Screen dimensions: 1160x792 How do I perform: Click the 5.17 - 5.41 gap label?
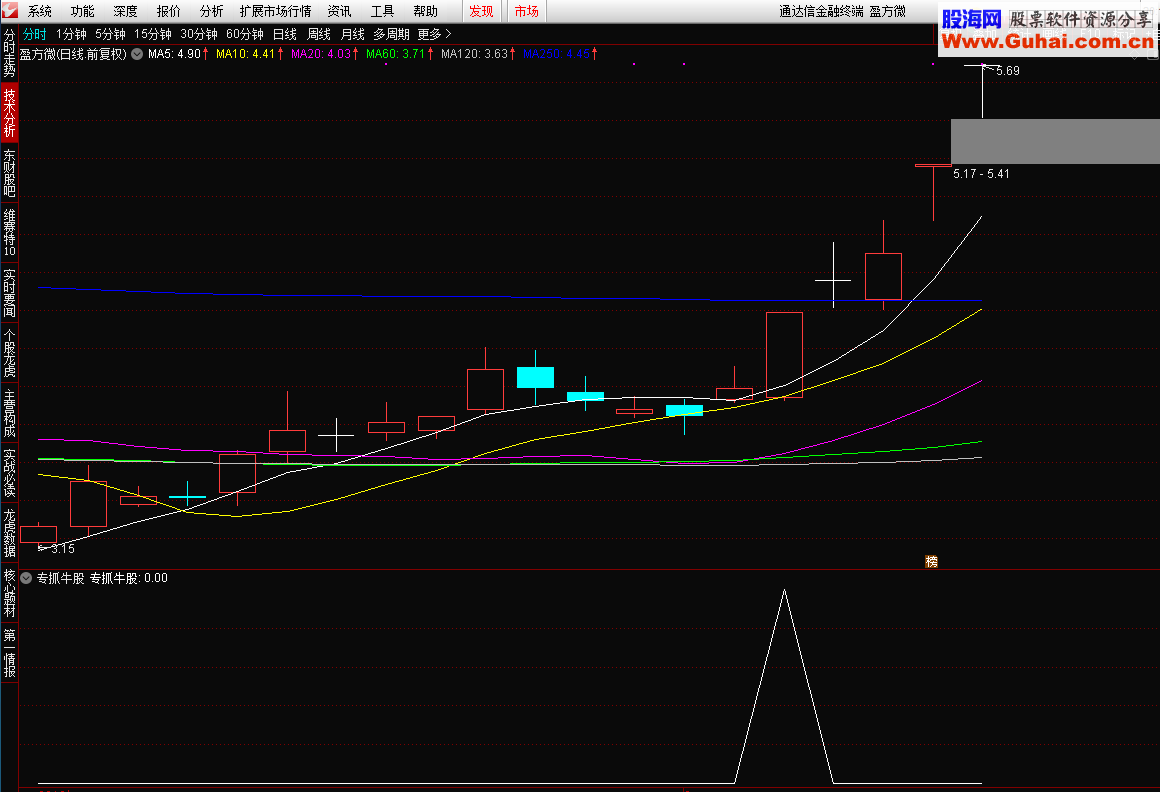coord(981,174)
